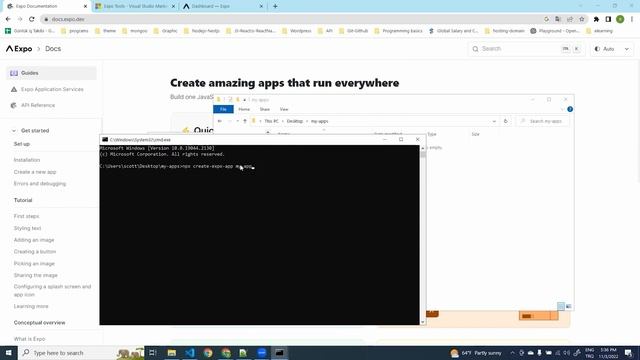Click the File Explorer help question icon
The height and width of the screenshot is (360, 640).
(x=570, y=109)
